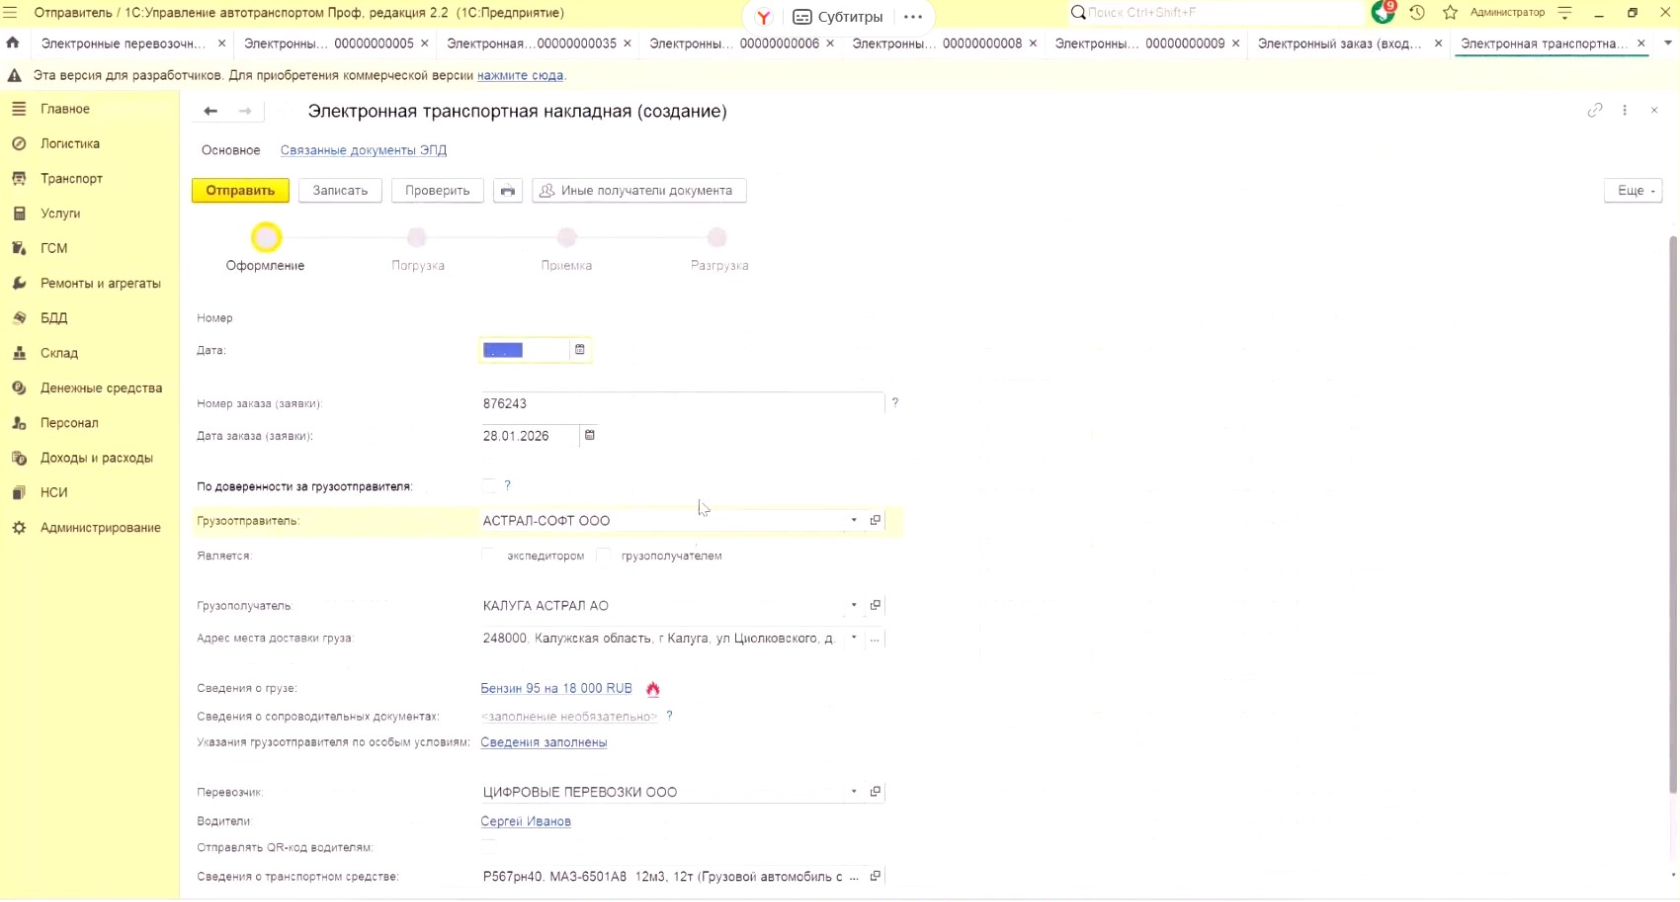Image resolution: width=1680 pixels, height=902 pixels.
Task: Check the грузополучателем checkbox
Action: (603, 555)
